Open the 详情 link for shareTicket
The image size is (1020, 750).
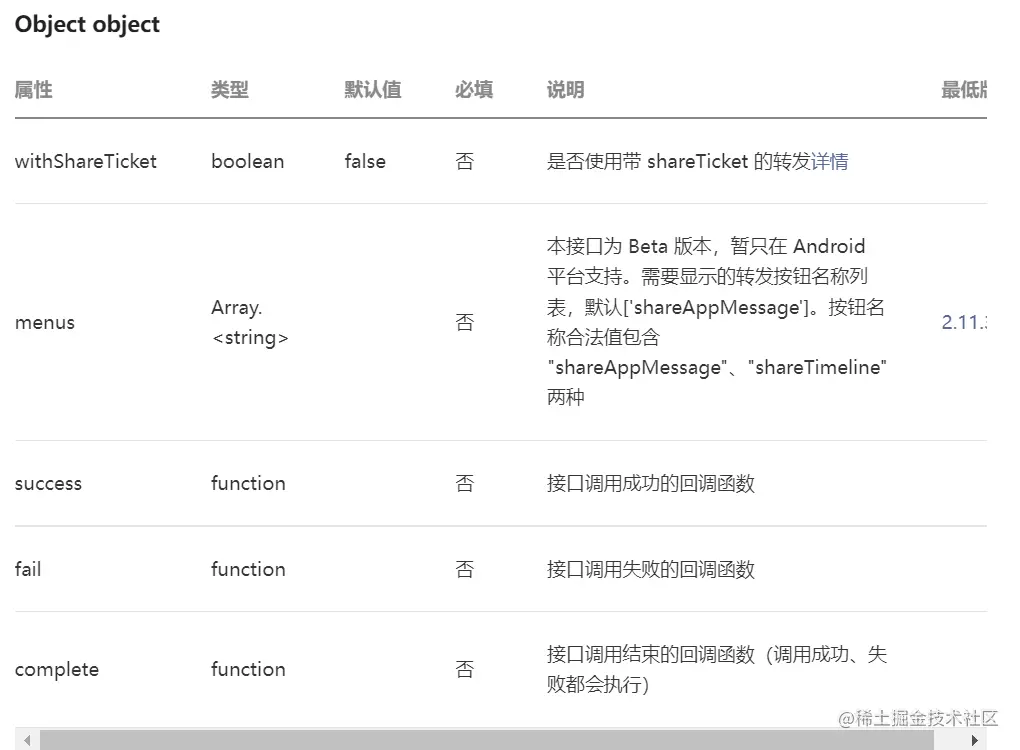[x=830, y=161]
